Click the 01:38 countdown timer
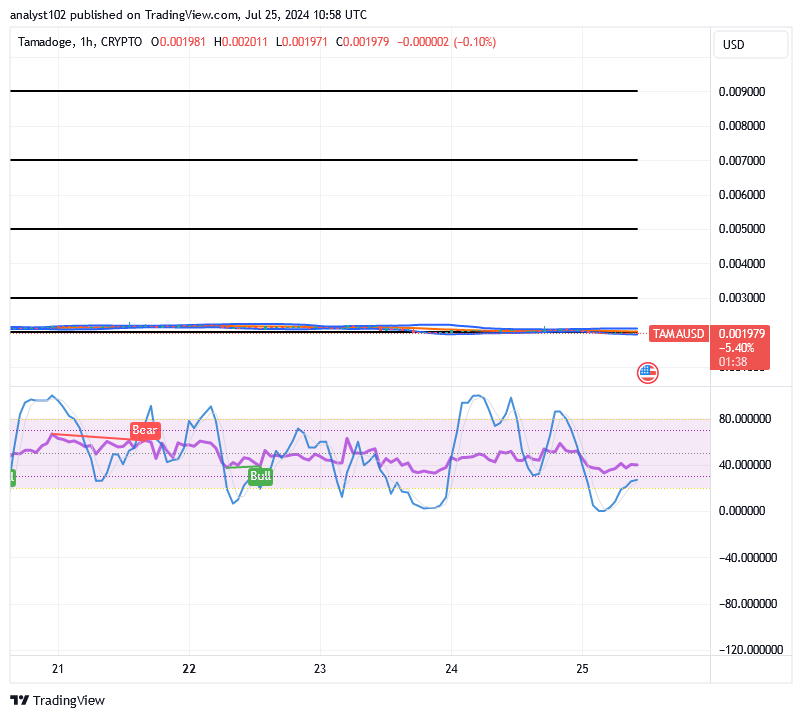Screen dimensions: 802x718 point(733,362)
